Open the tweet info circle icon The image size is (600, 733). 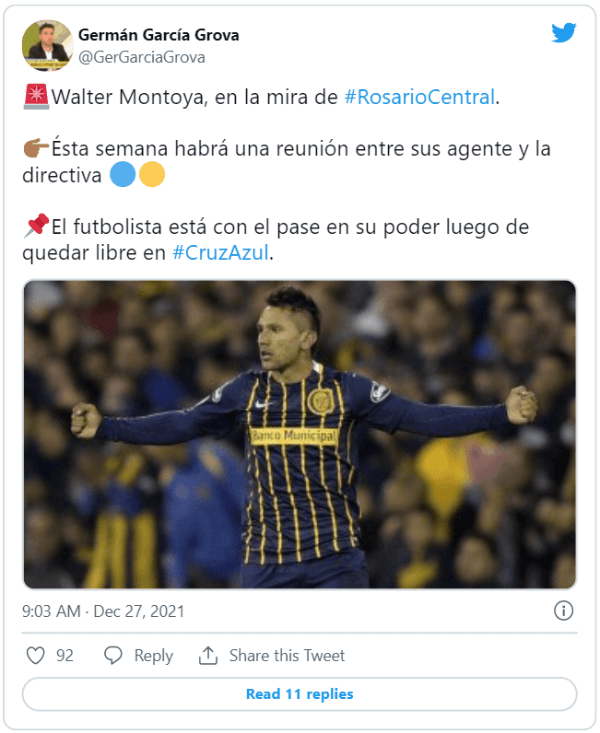pos(563,610)
